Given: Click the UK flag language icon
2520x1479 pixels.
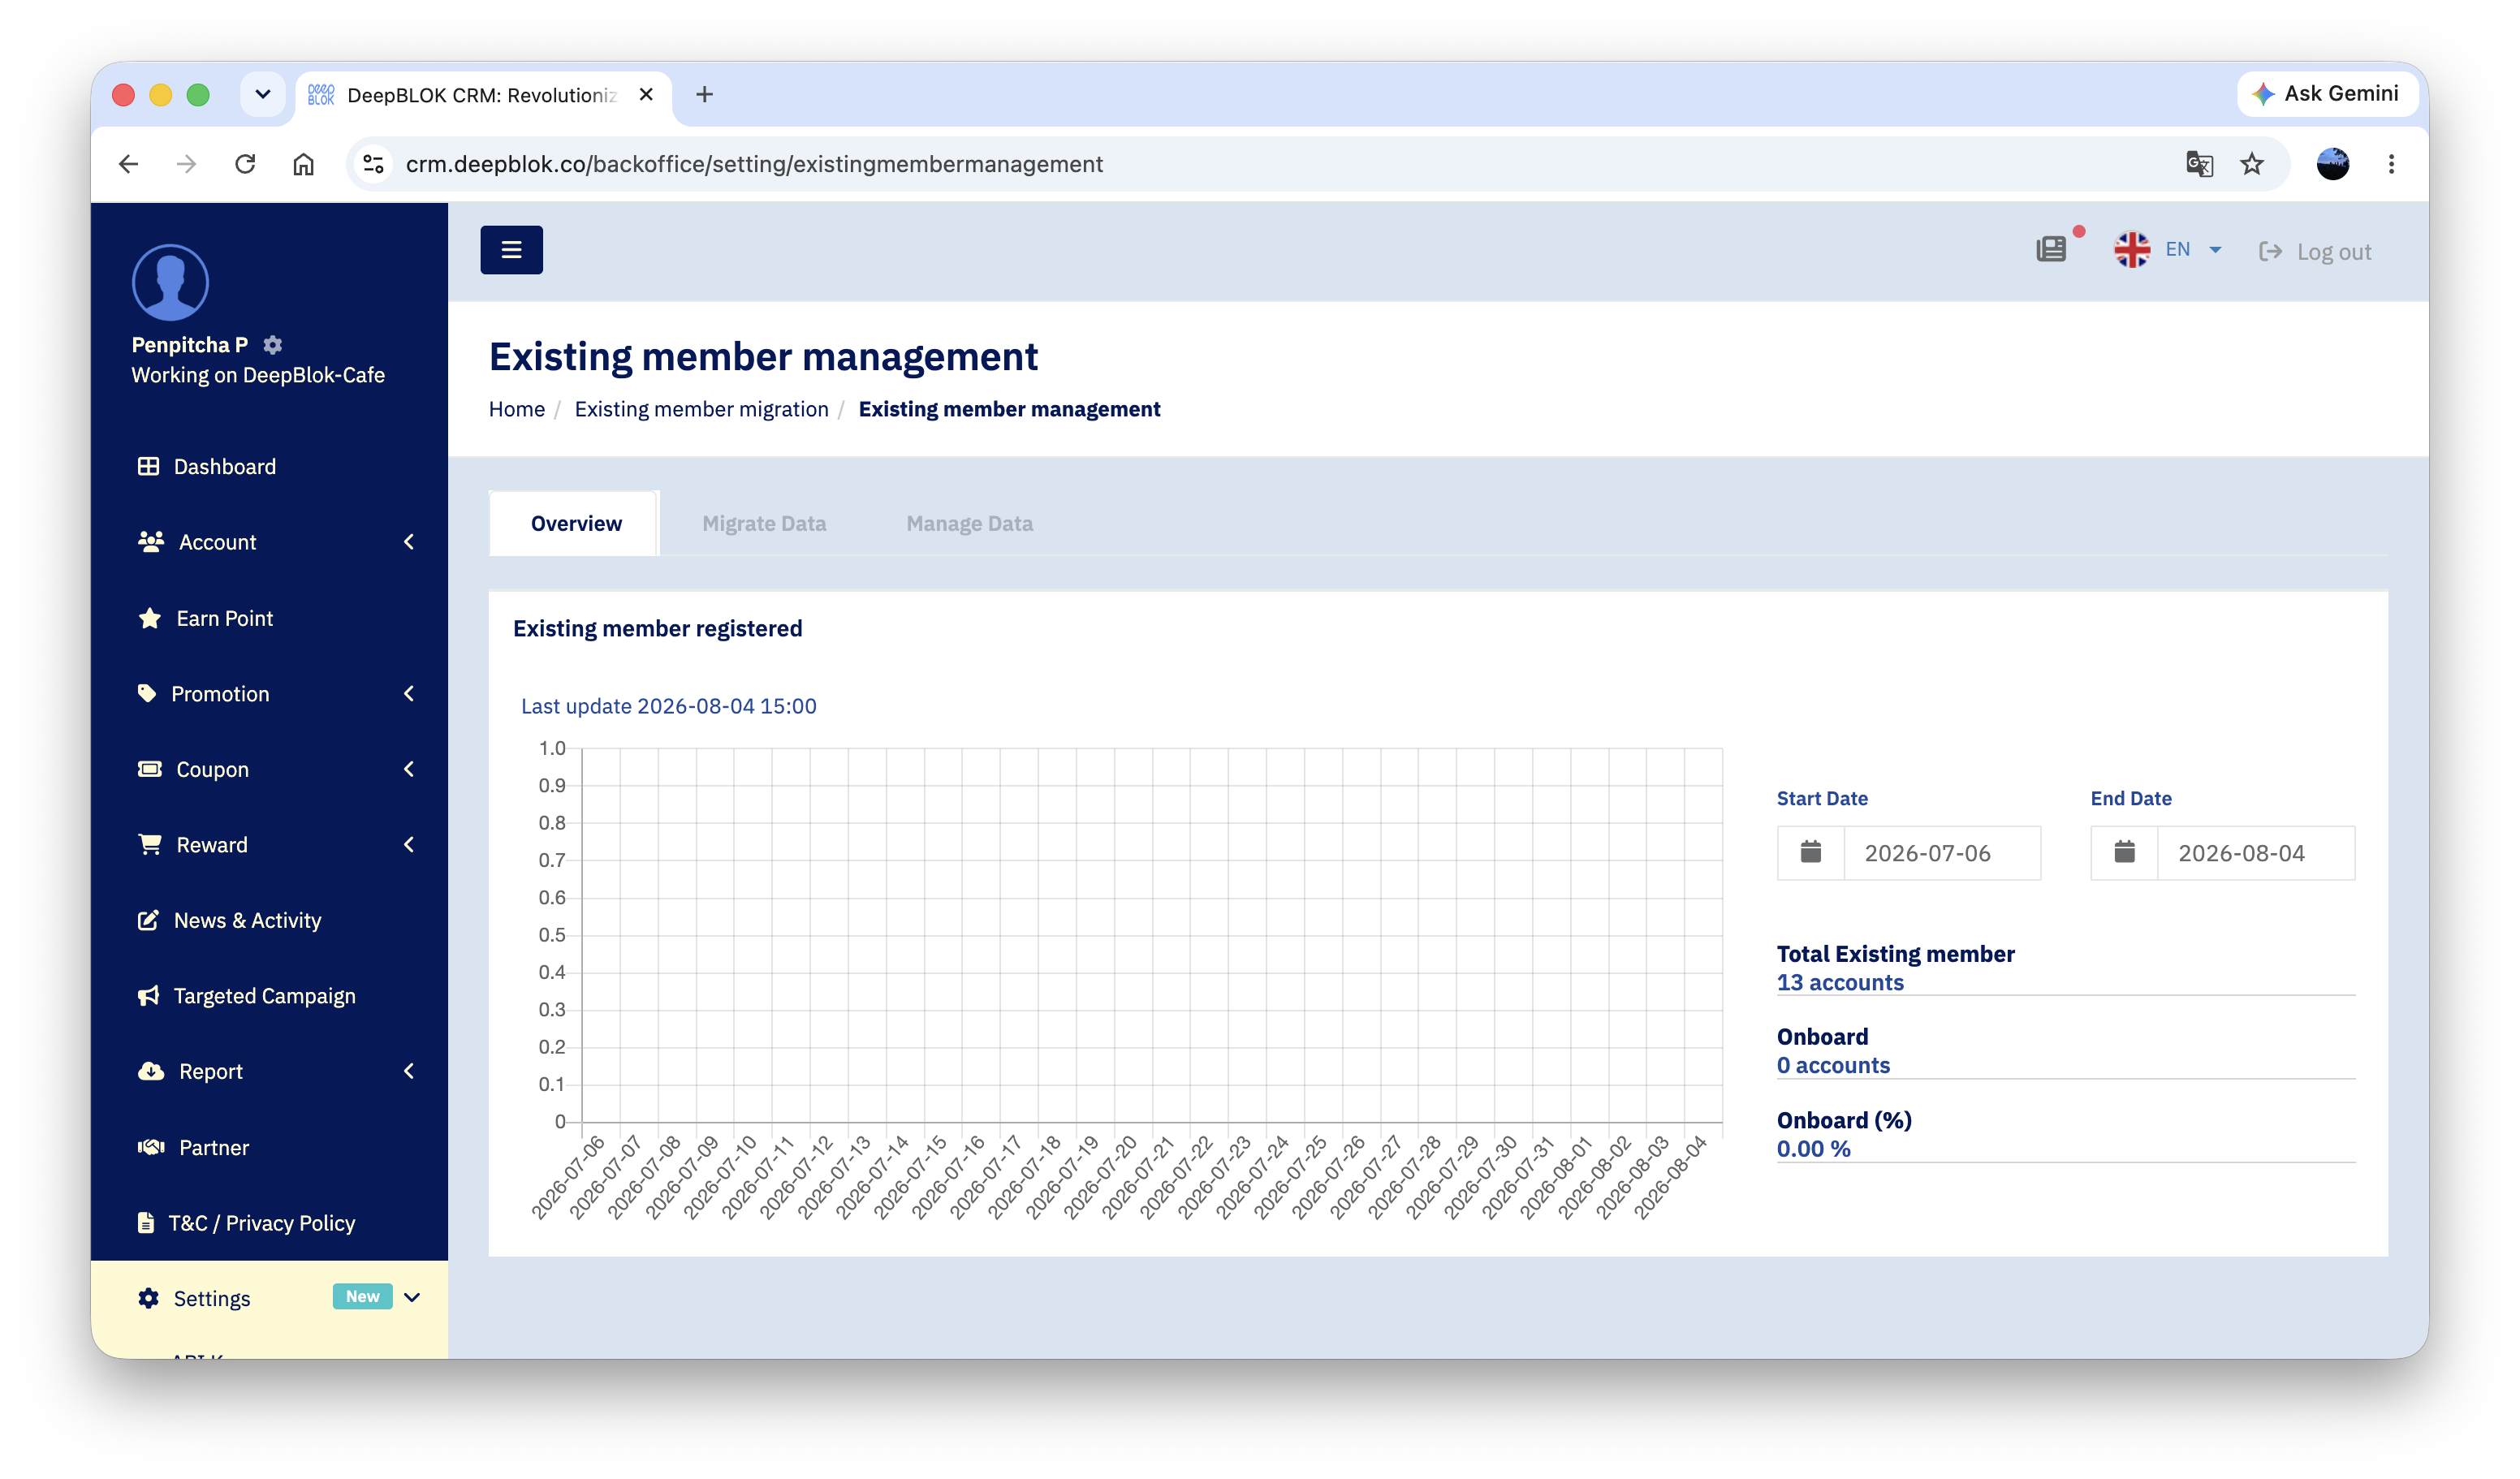Looking at the screenshot, I should pos(2132,250).
